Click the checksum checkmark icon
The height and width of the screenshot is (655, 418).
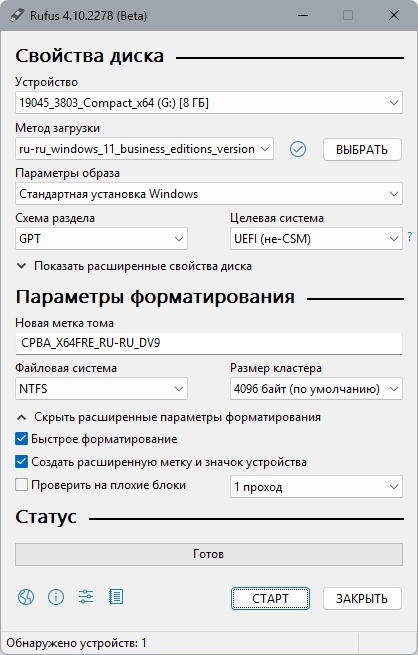(x=298, y=149)
